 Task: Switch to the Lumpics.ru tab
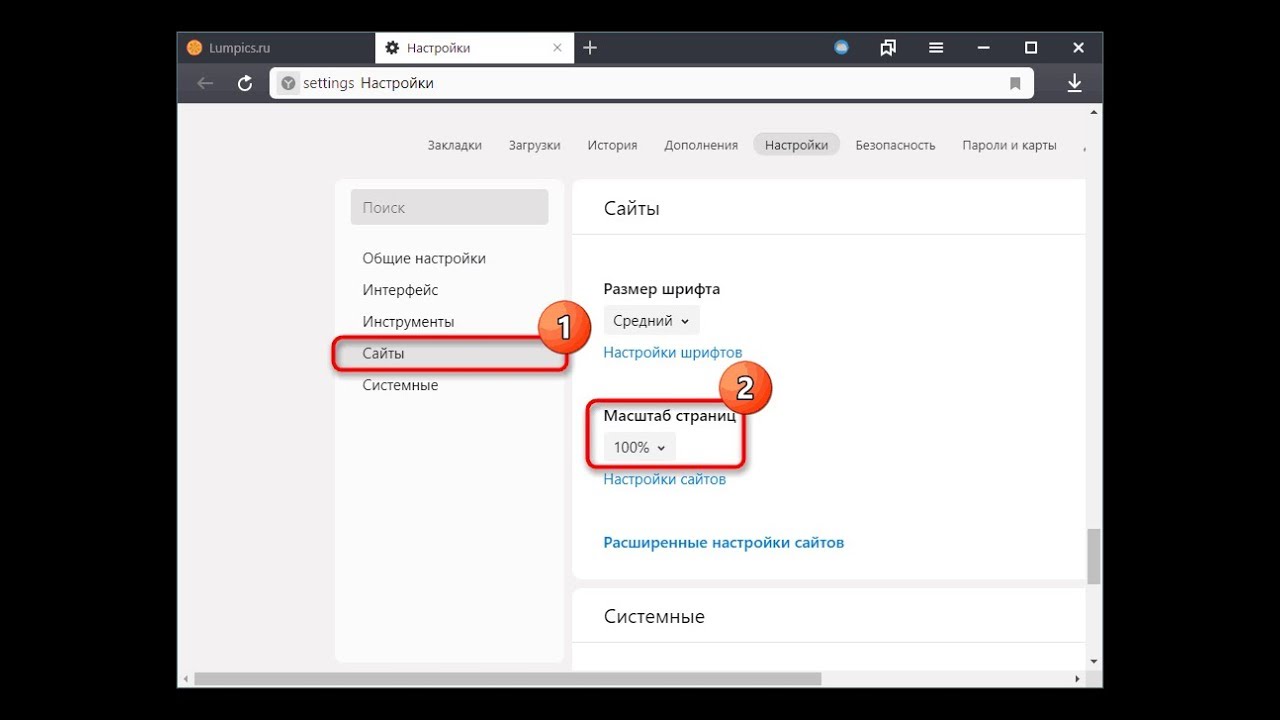click(x=277, y=47)
